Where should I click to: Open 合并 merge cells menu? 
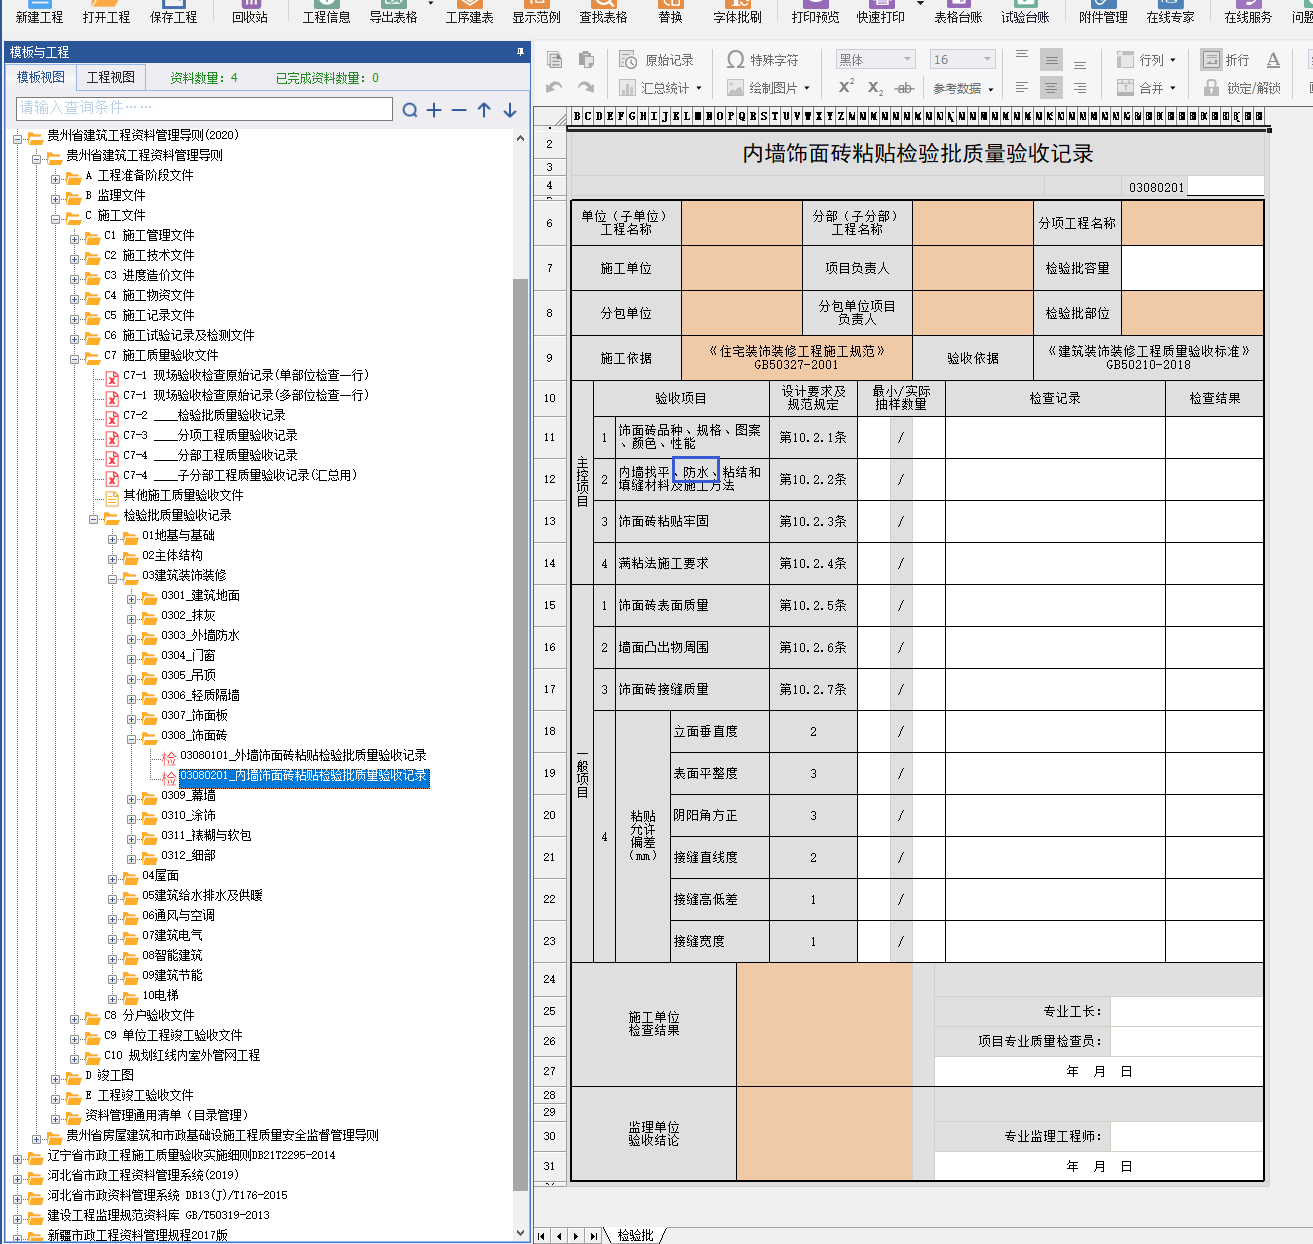[x=1146, y=88]
